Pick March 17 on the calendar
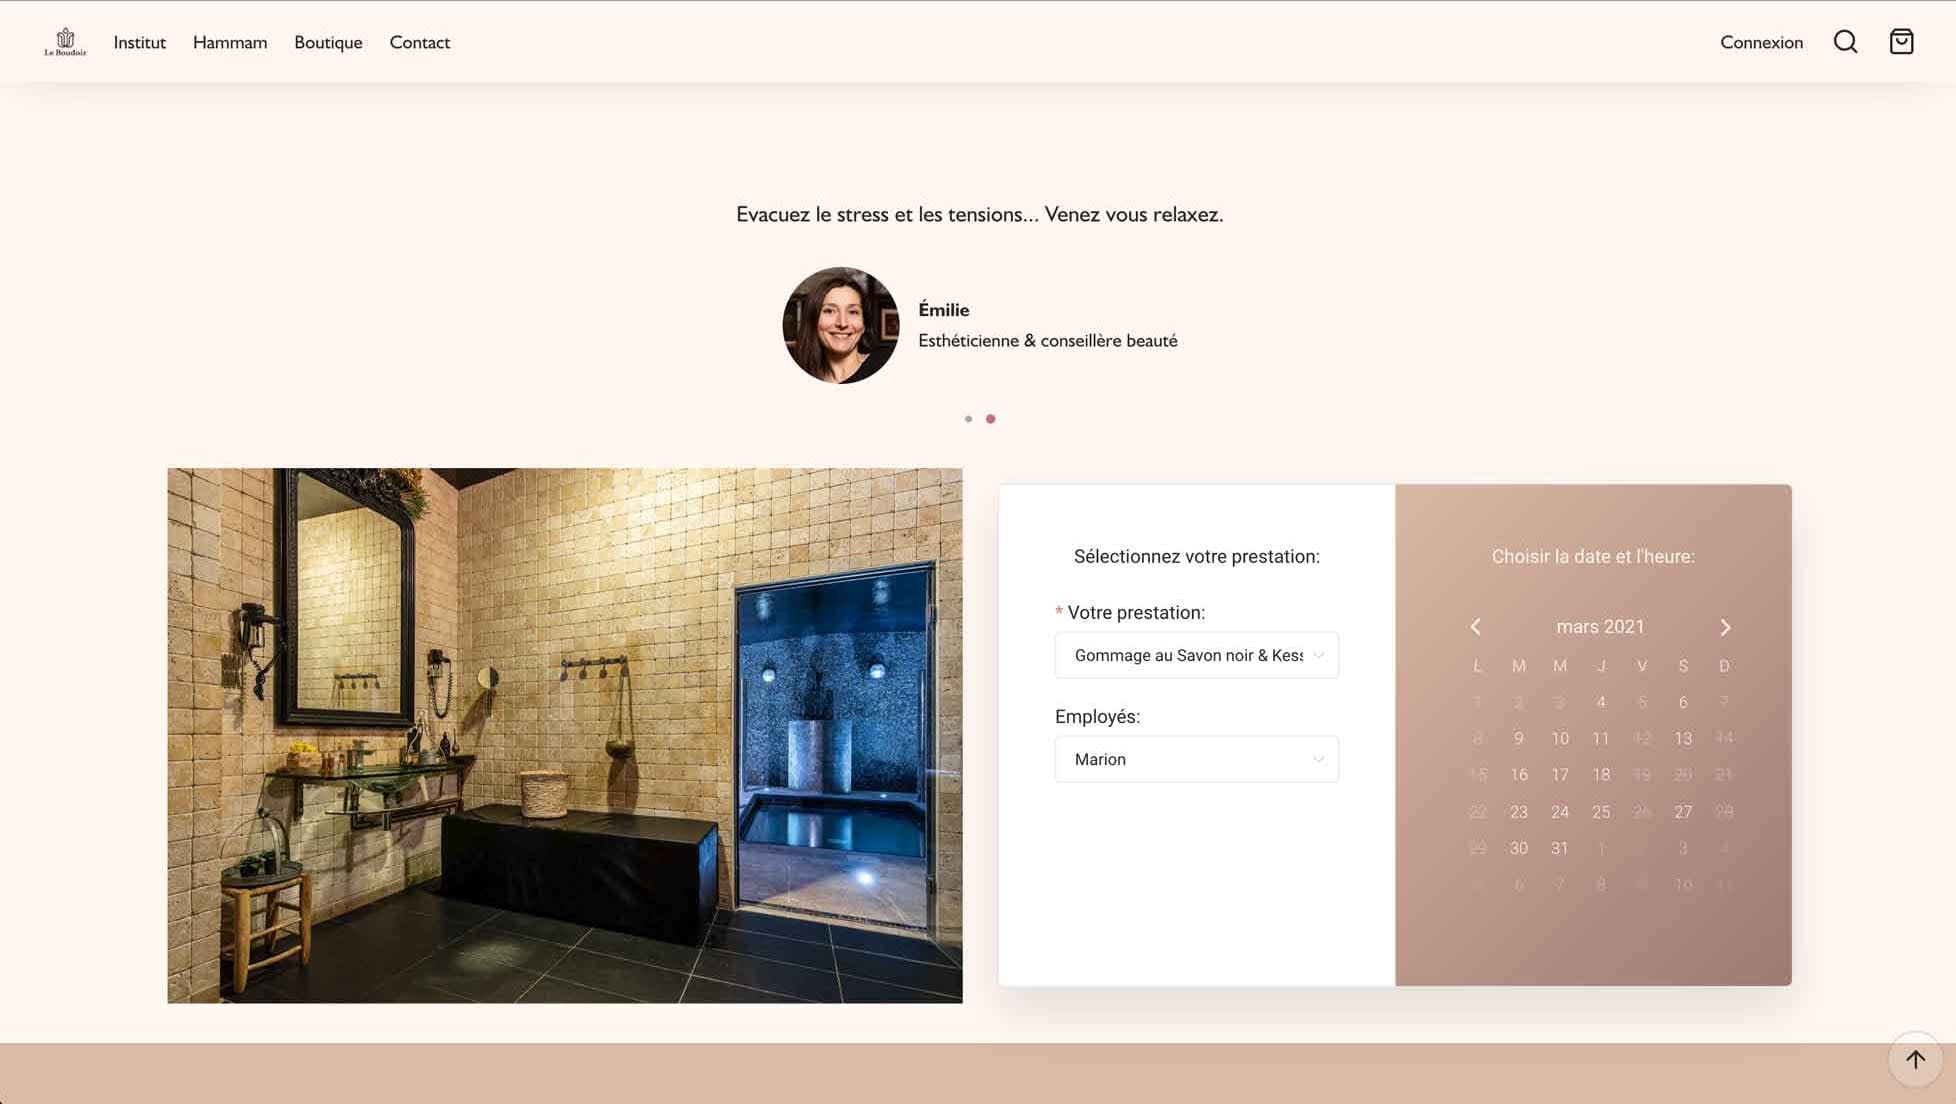The width and height of the screenshot is (1956, 1104). coord(1560,775)
